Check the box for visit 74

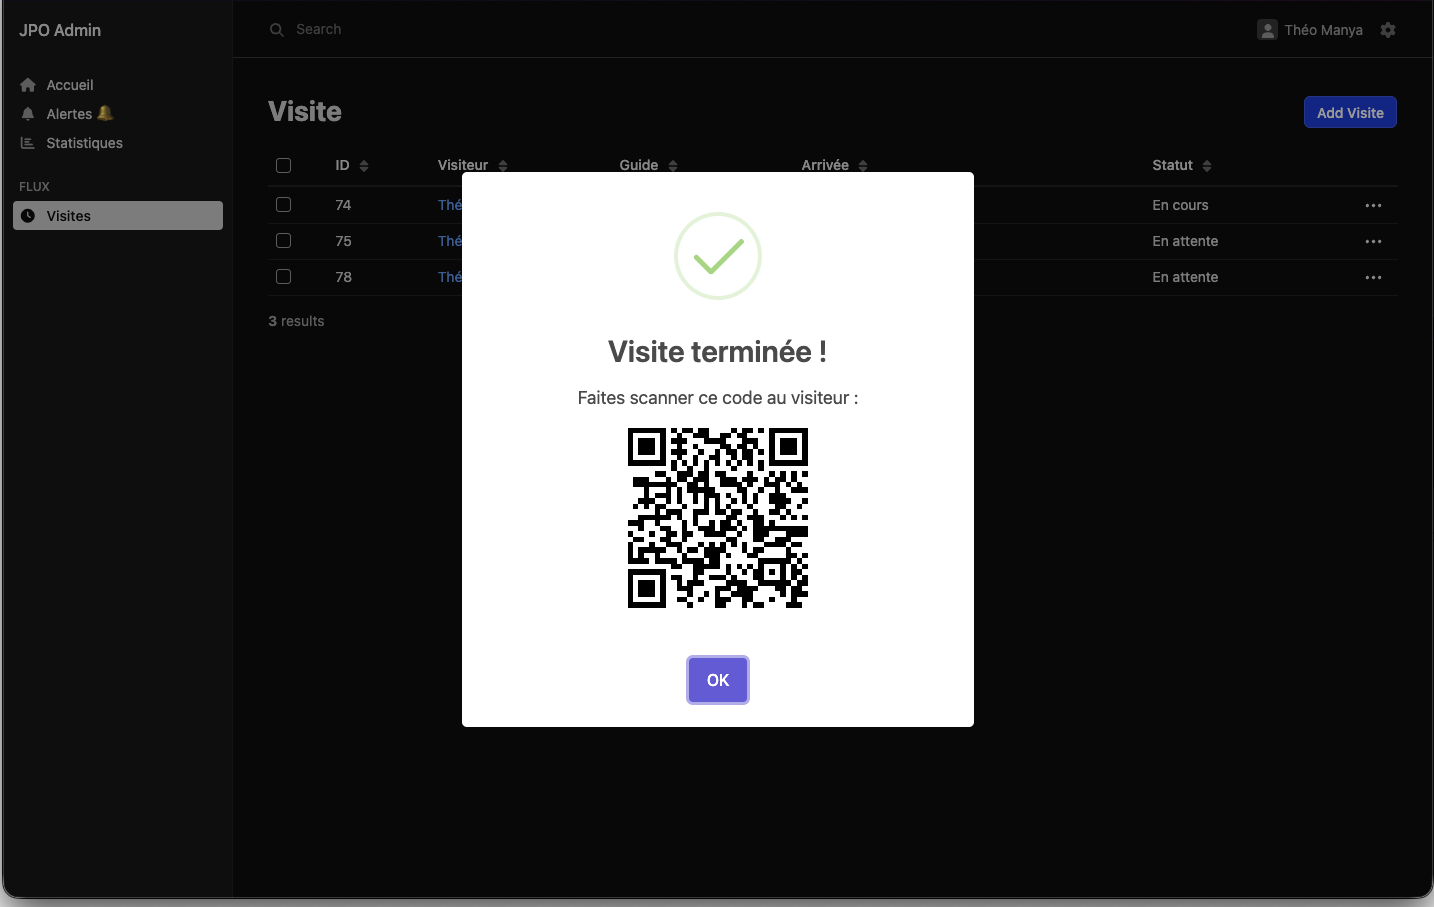[284, 205]
